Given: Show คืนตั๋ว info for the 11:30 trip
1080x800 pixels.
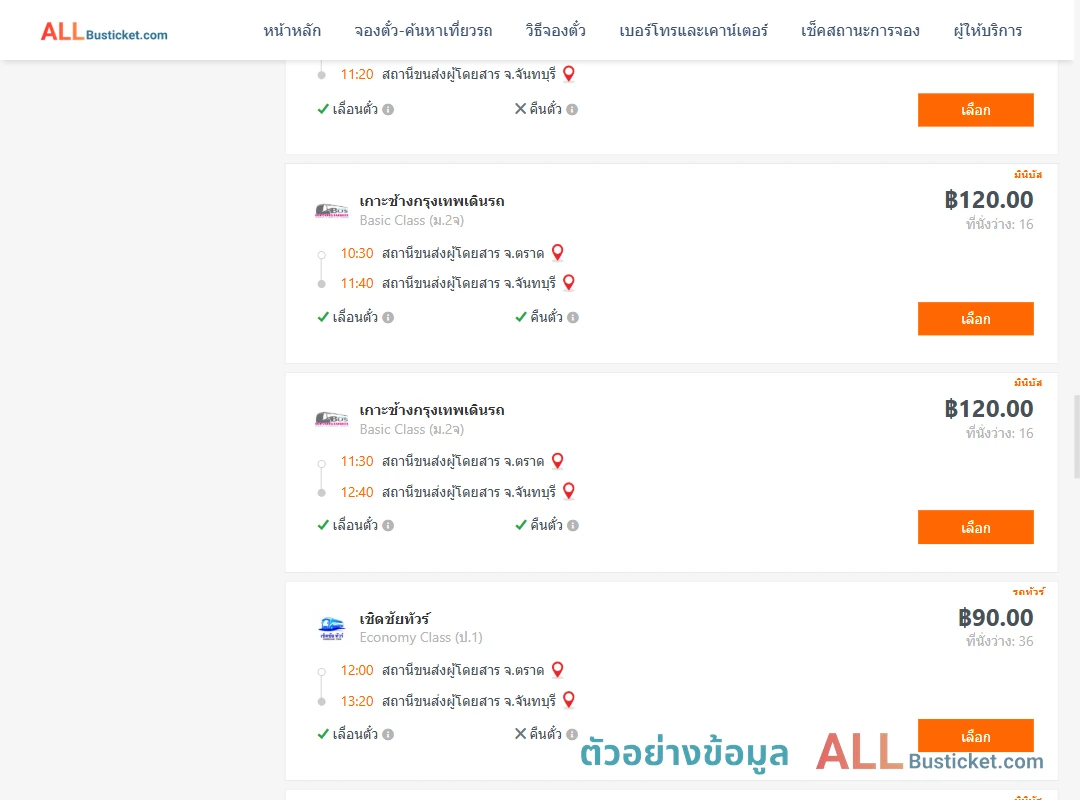Looking at the screenshot, I should tap(573, 526).
